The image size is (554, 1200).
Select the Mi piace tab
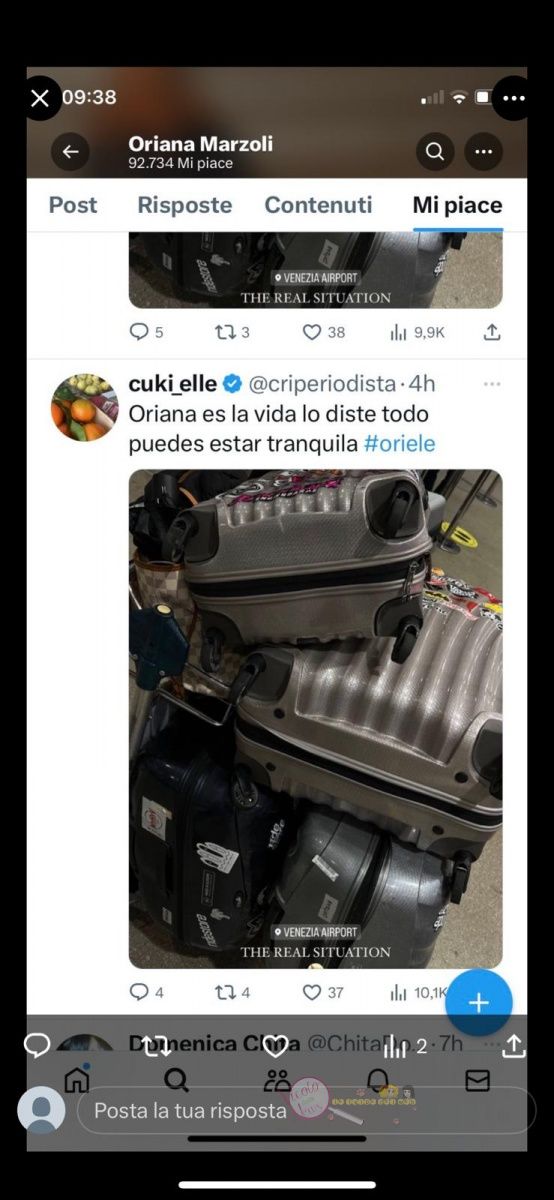(457, 205)
